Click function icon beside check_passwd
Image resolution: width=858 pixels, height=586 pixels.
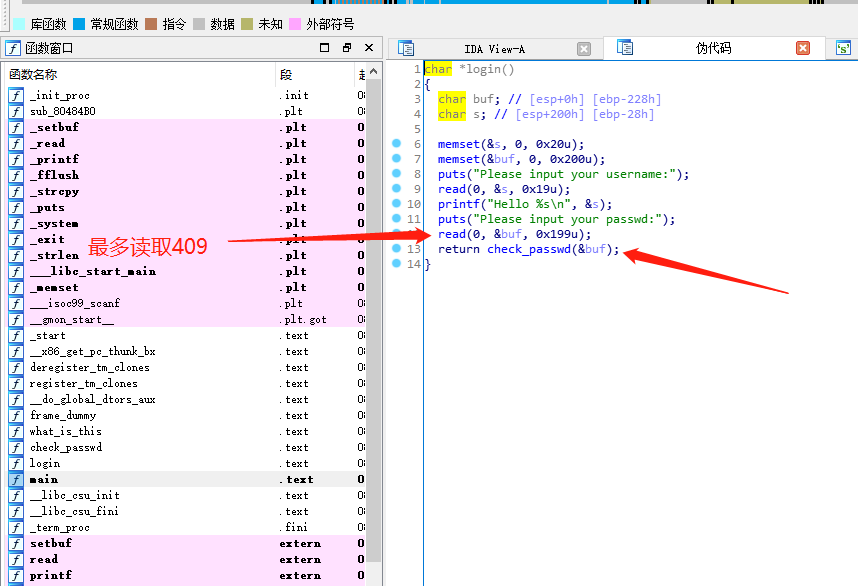pyautogui.click(x=16, y=448)
